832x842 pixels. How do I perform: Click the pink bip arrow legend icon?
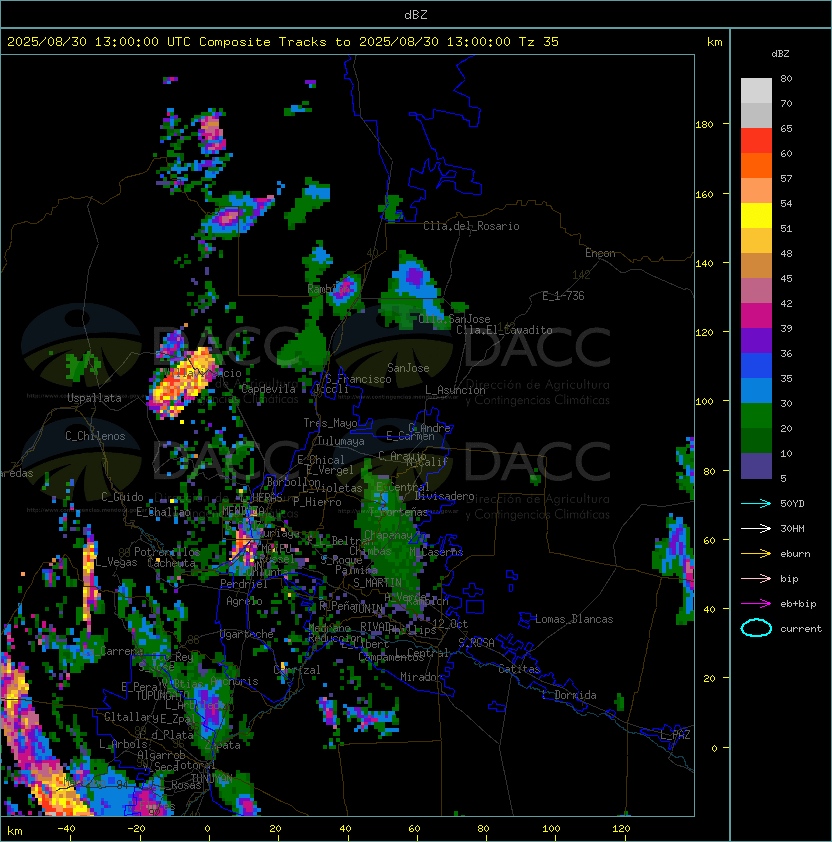coord(756,578)
